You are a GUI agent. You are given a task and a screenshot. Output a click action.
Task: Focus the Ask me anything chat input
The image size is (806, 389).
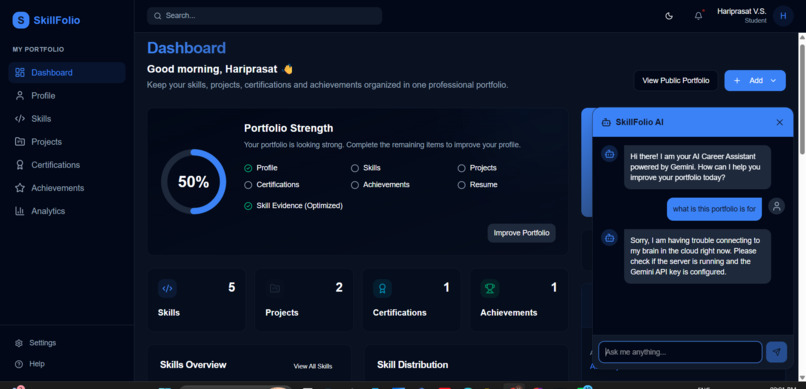[680, 352]
